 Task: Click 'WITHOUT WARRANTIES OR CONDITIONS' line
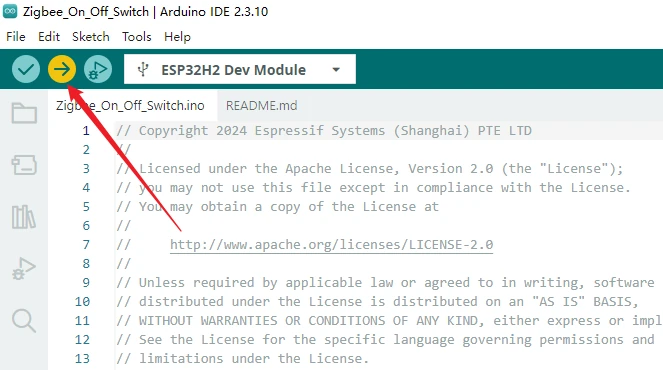click(x=389, y=321)
